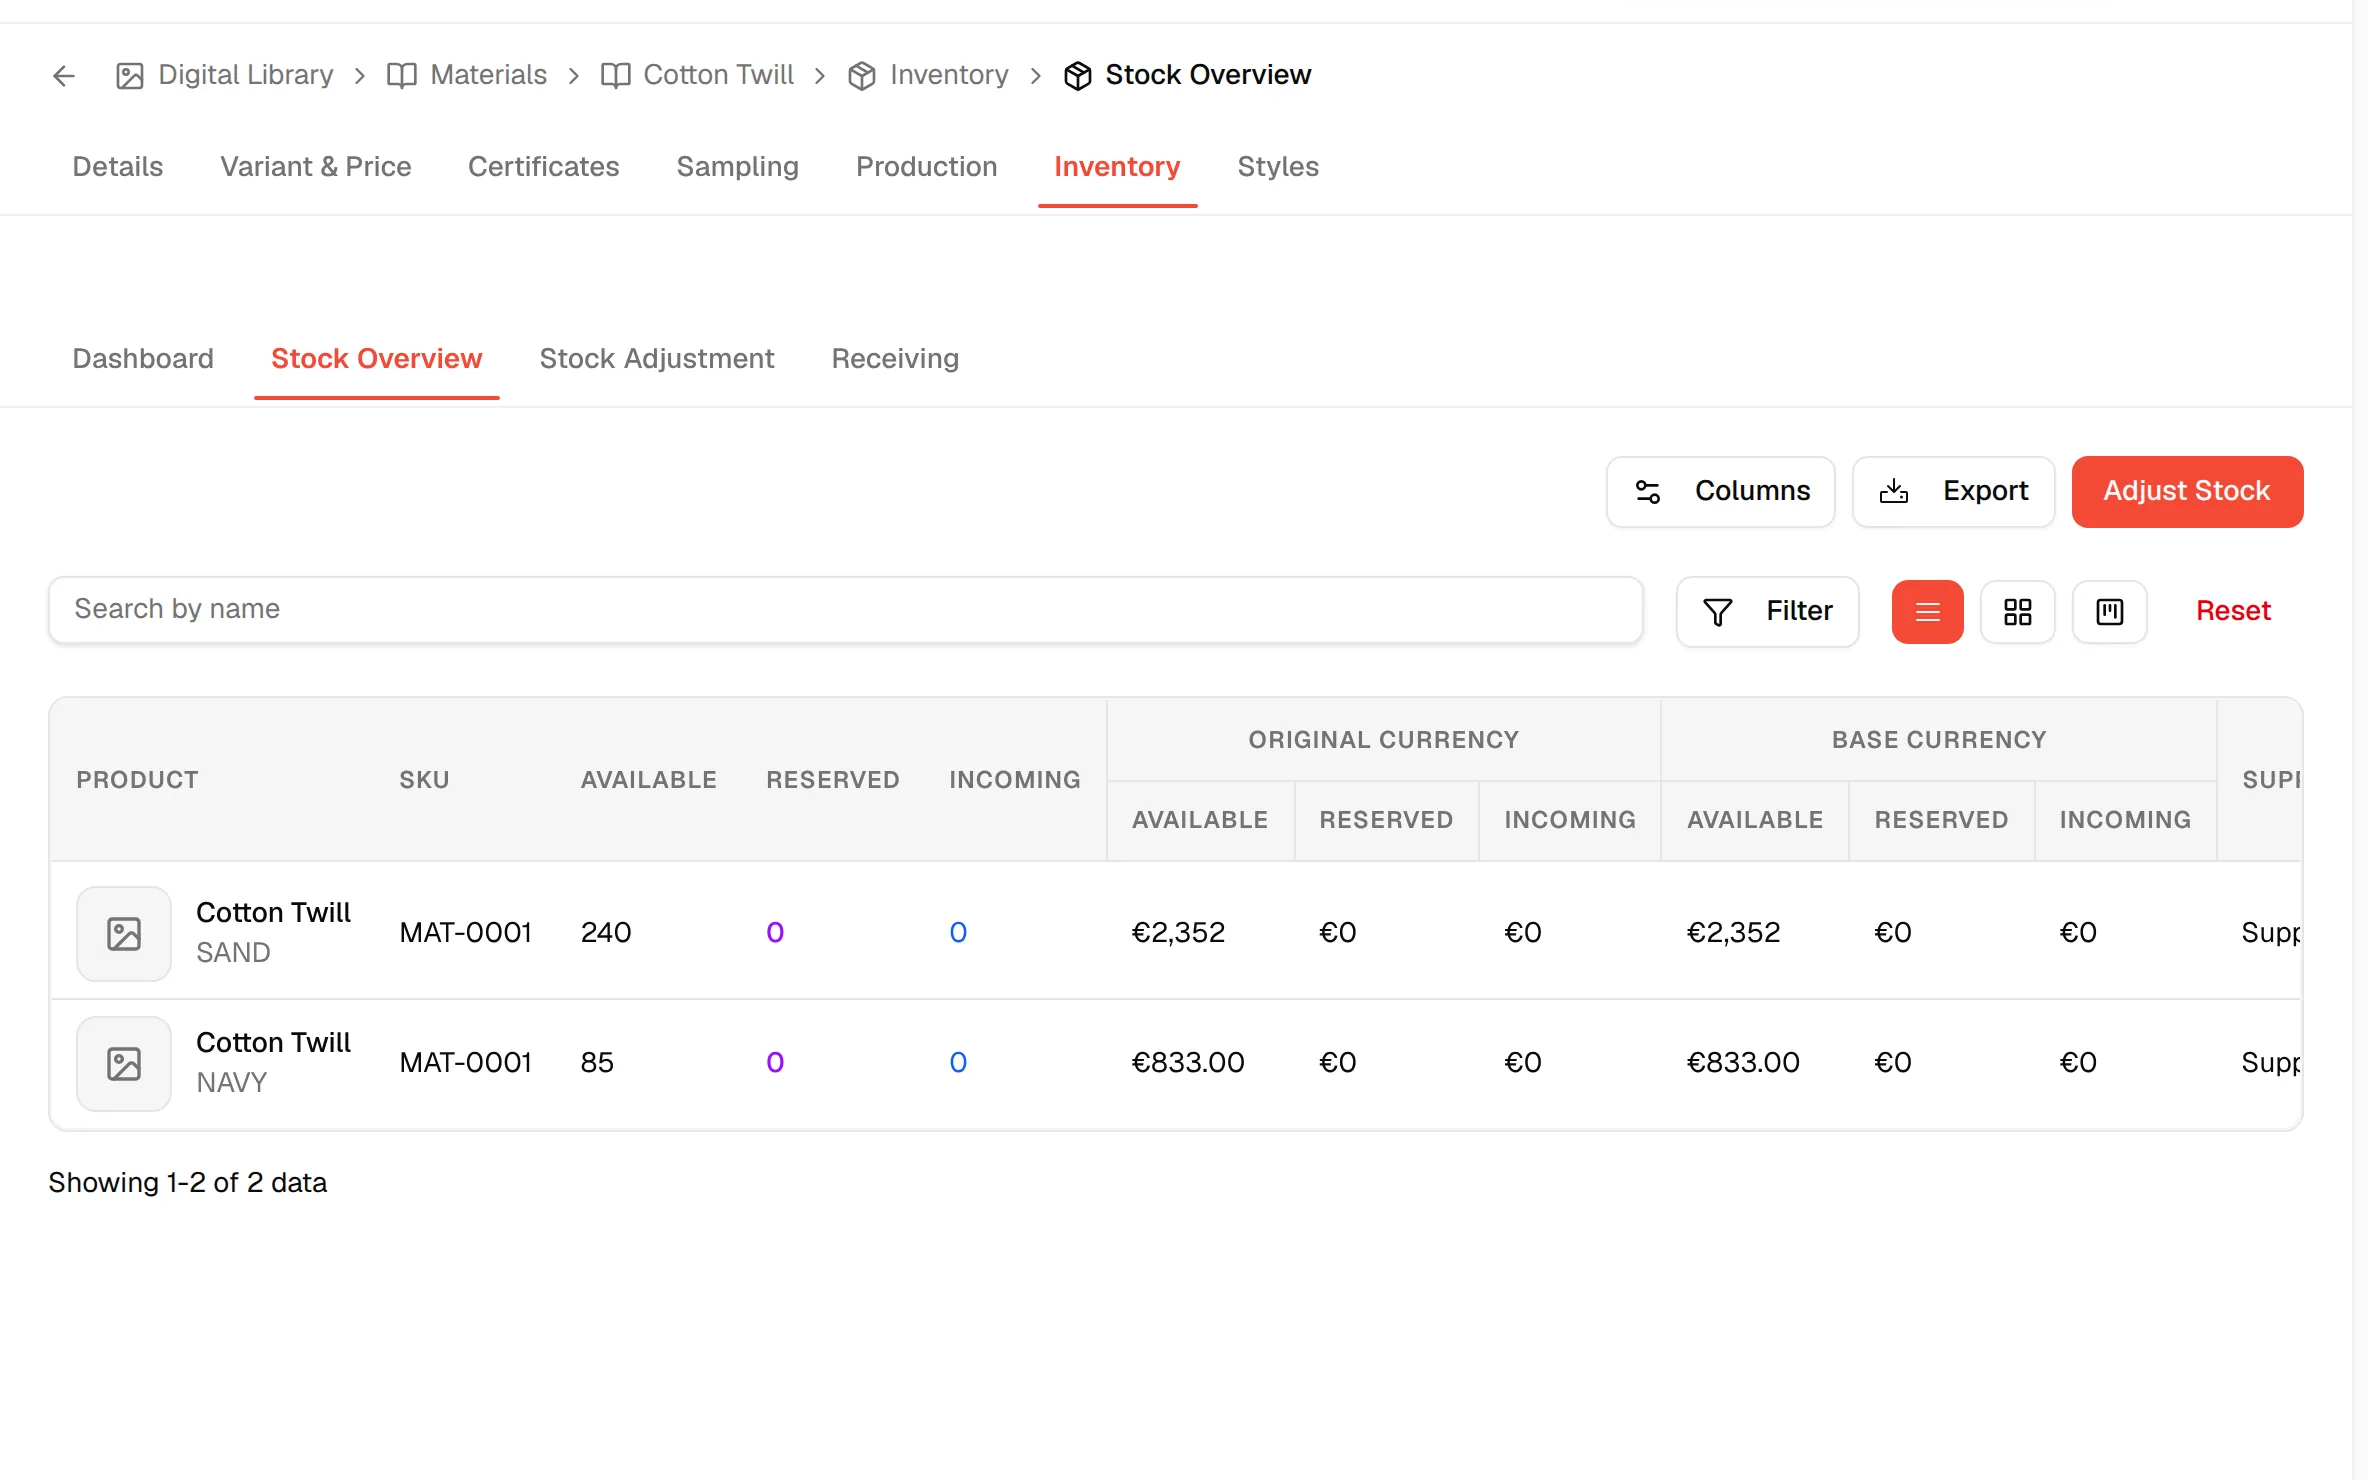Screen dimensions: 2368x1480
Task: Click the ORIGINAL CURRENCY group header
Action: [x=1383, y=739]
